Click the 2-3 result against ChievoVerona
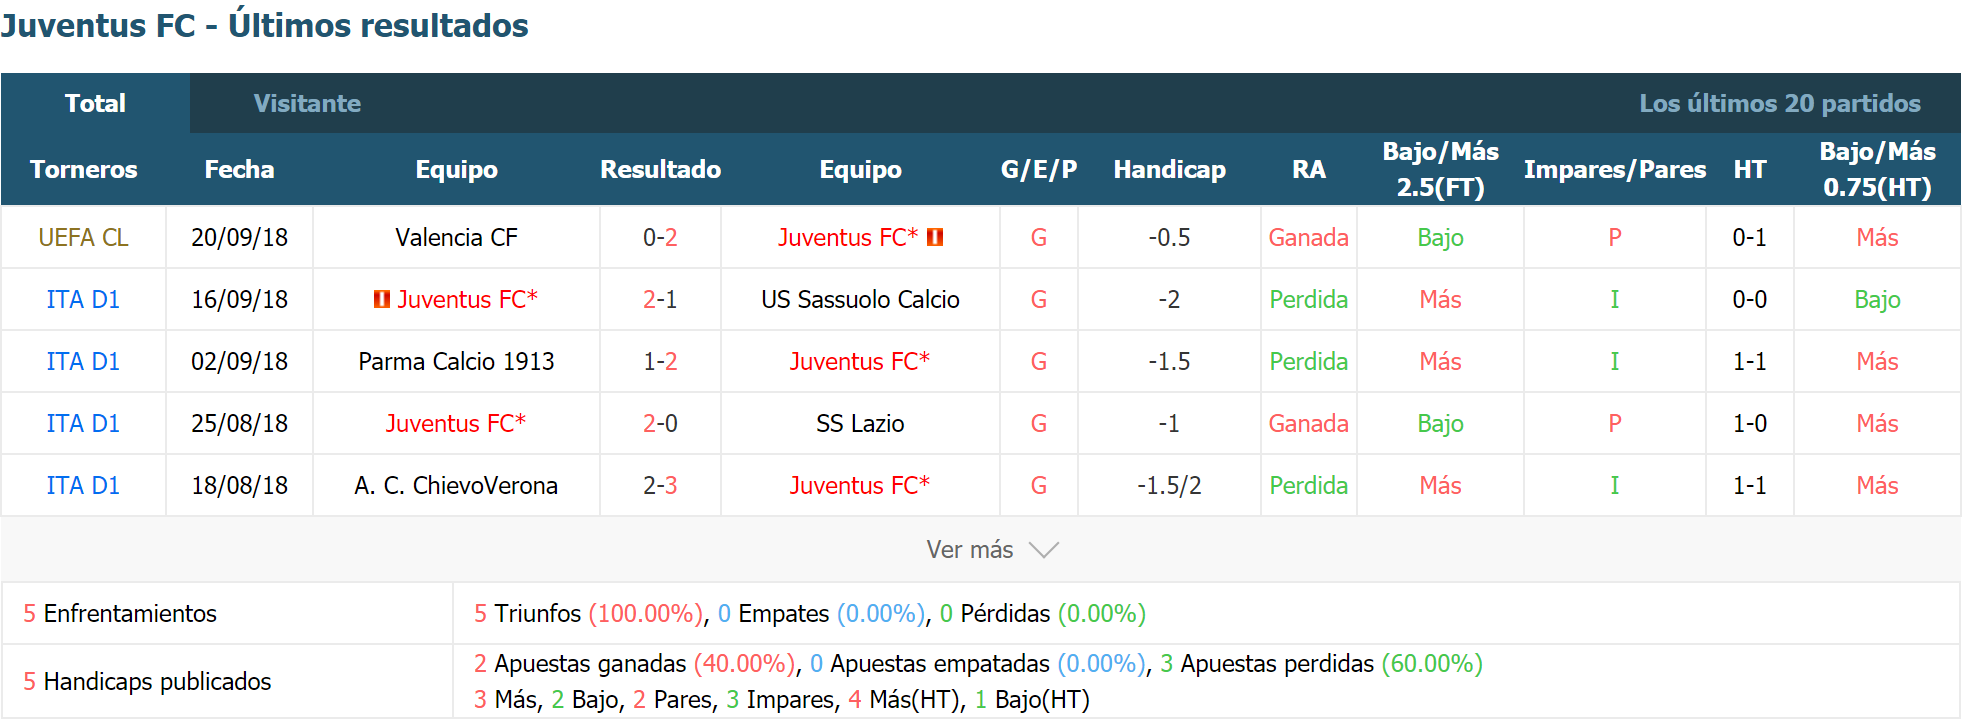The height and width of the screenshot is (720, 1962). 660,485
